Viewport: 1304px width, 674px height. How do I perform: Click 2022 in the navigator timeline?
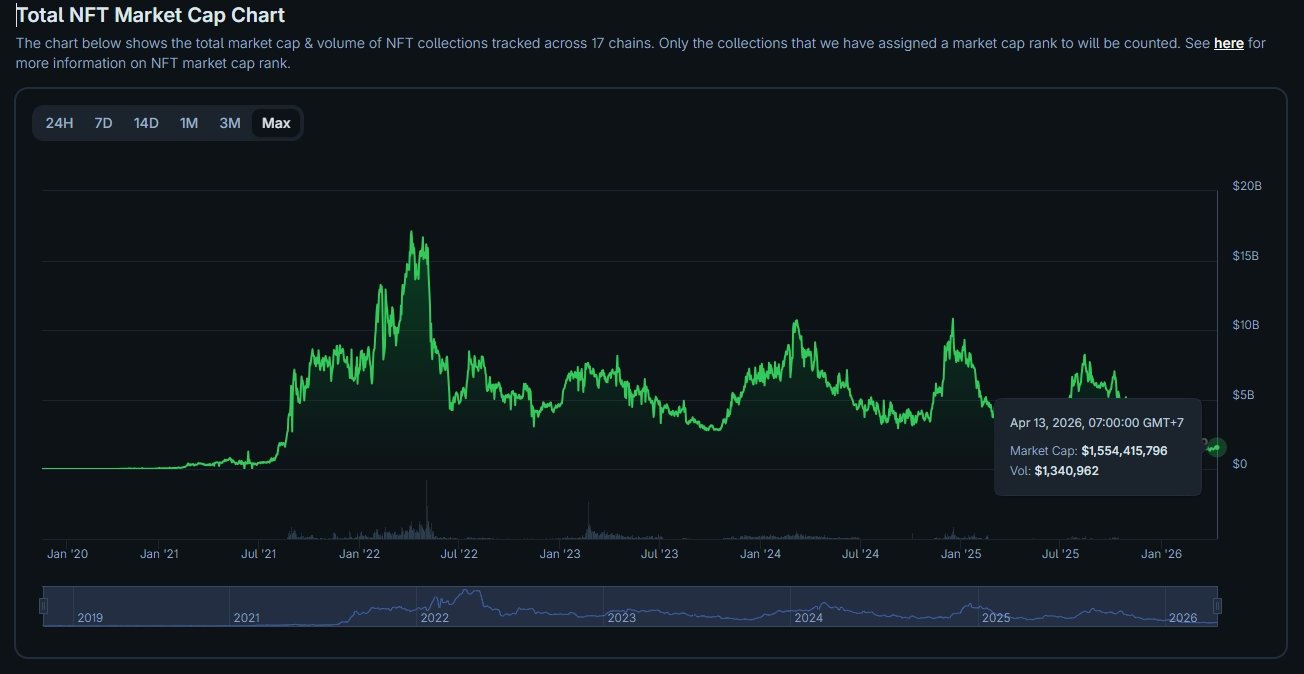(x=435, y=618)
